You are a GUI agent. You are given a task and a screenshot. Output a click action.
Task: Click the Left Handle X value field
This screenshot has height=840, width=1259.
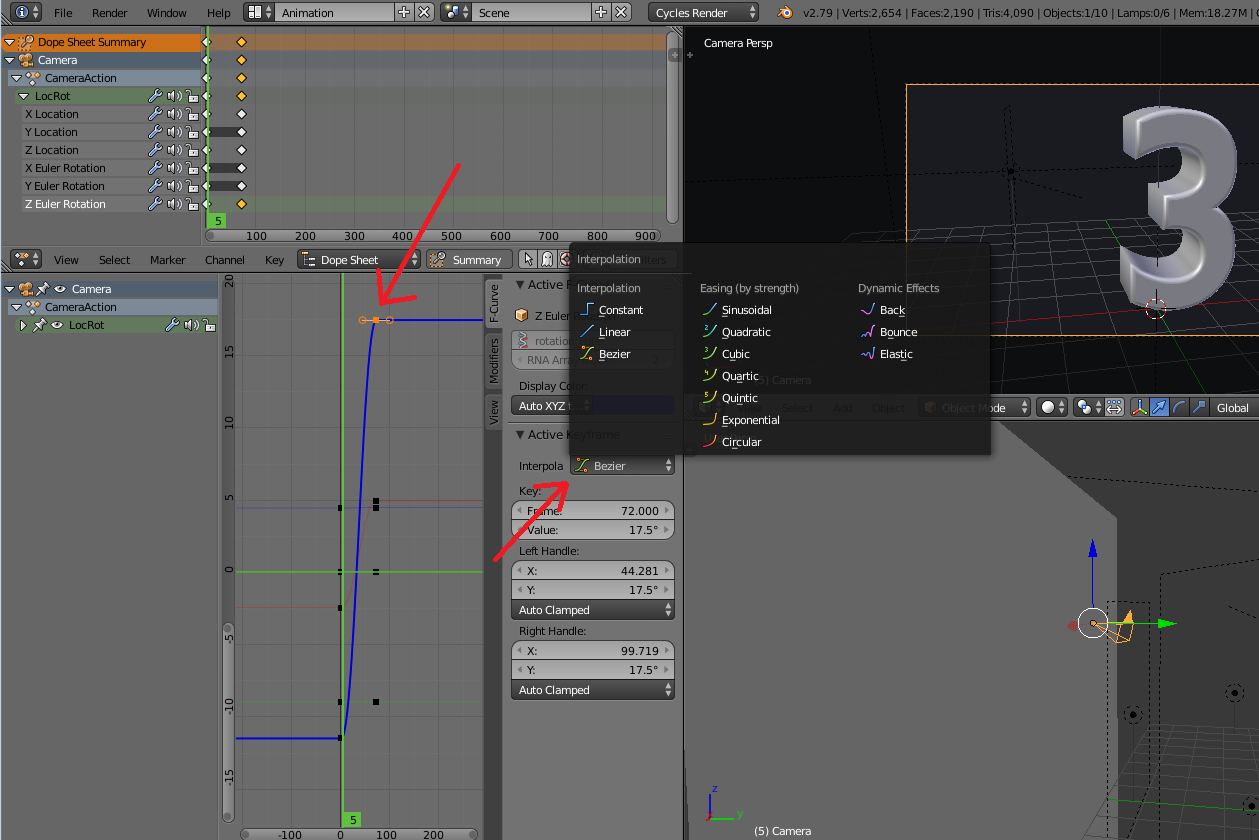[x=593, y=570]
